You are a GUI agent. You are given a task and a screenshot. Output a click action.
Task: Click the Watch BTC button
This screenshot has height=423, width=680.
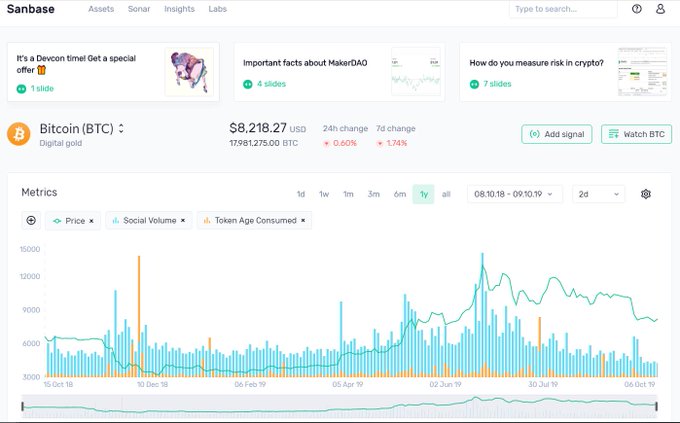637,134
